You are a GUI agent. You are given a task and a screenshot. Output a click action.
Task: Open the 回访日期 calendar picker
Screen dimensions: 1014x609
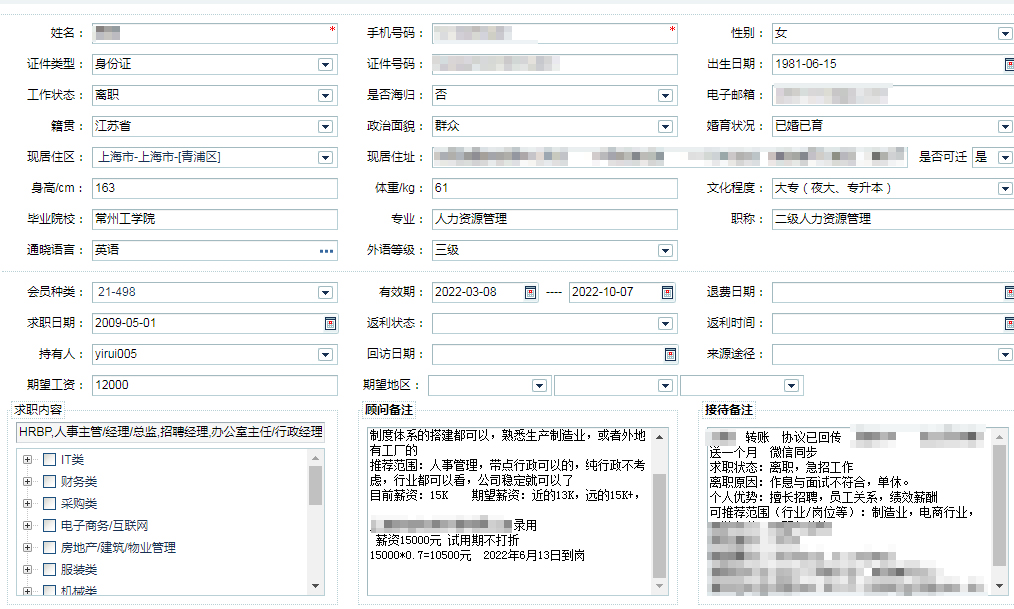click(670, 355)
